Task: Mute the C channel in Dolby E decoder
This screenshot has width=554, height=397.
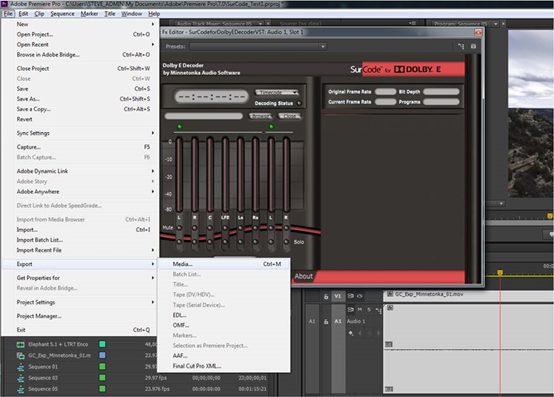Action: coord(210,228)
